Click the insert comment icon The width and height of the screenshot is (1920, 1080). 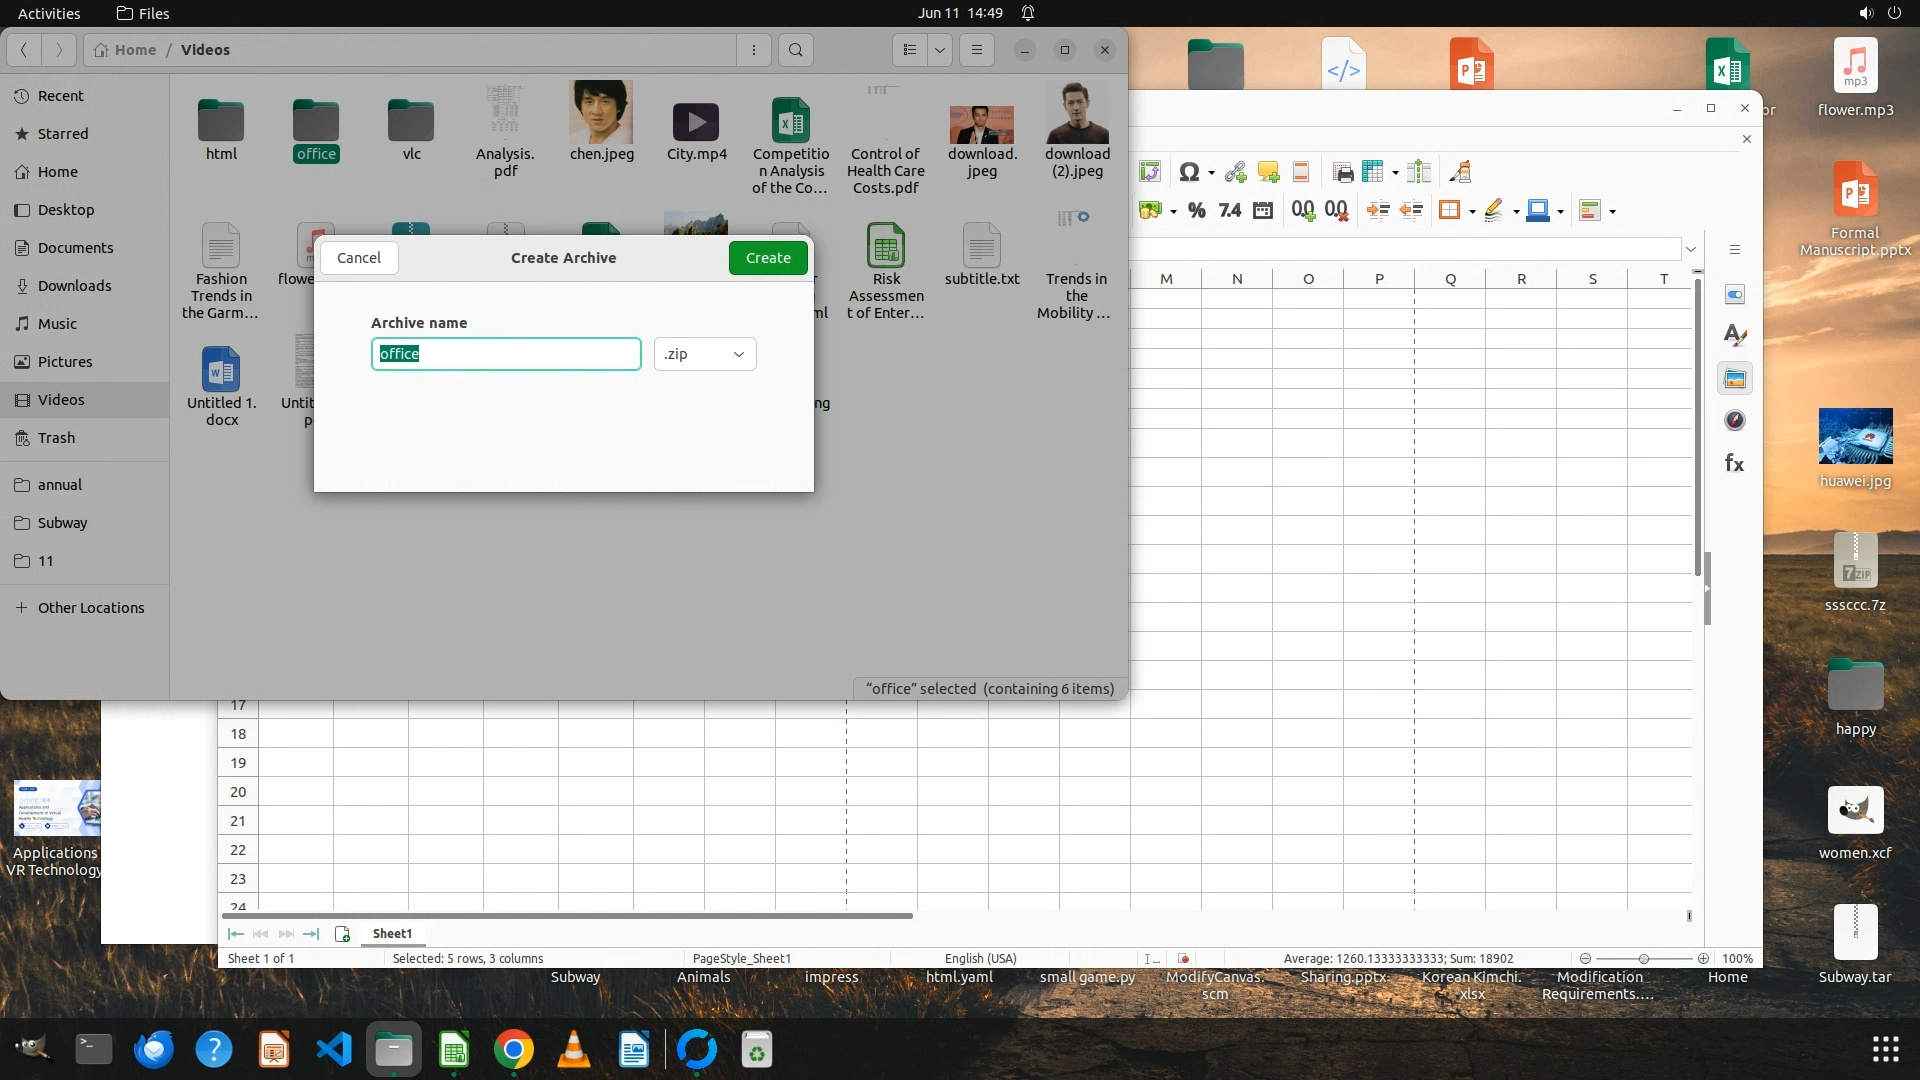pos(1268,173)
